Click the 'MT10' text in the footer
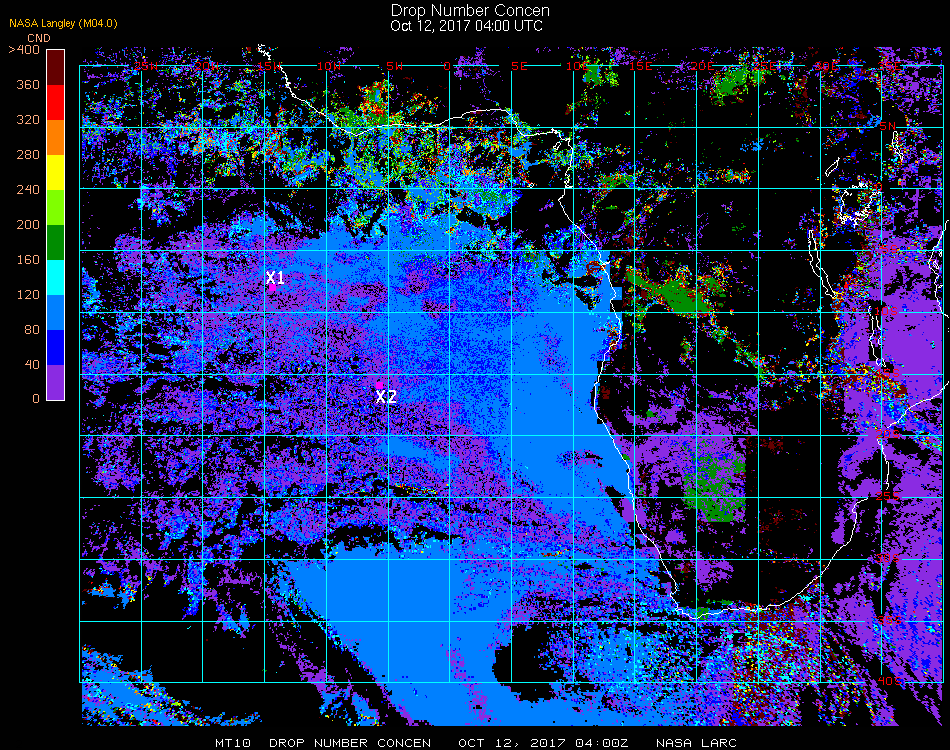 [233, 743]
